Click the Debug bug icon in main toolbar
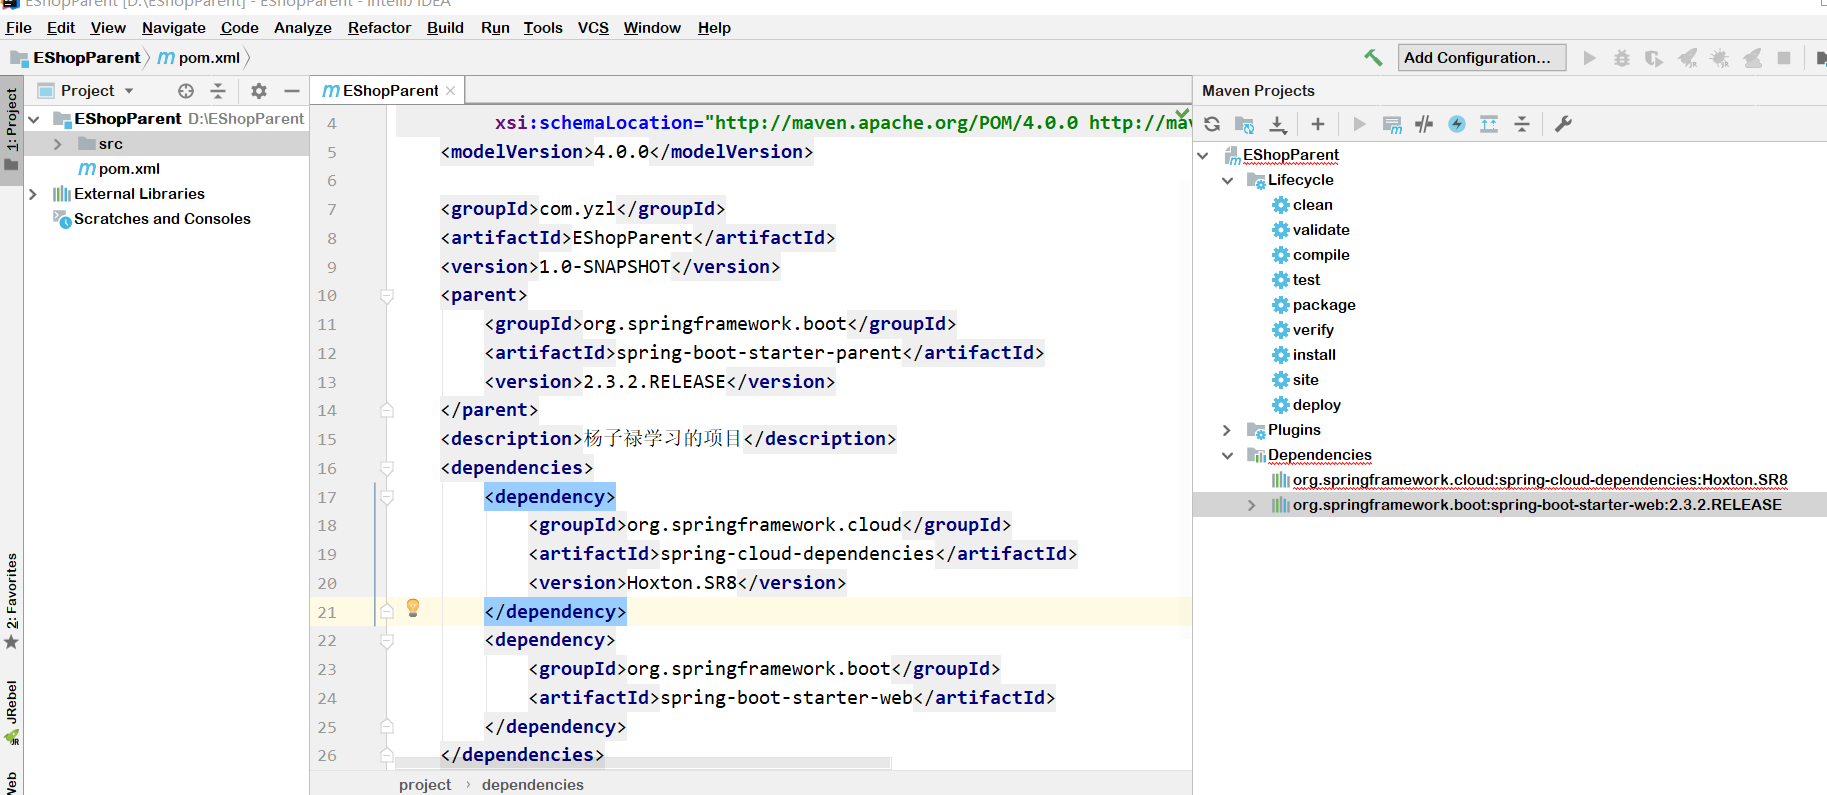 1622,58
